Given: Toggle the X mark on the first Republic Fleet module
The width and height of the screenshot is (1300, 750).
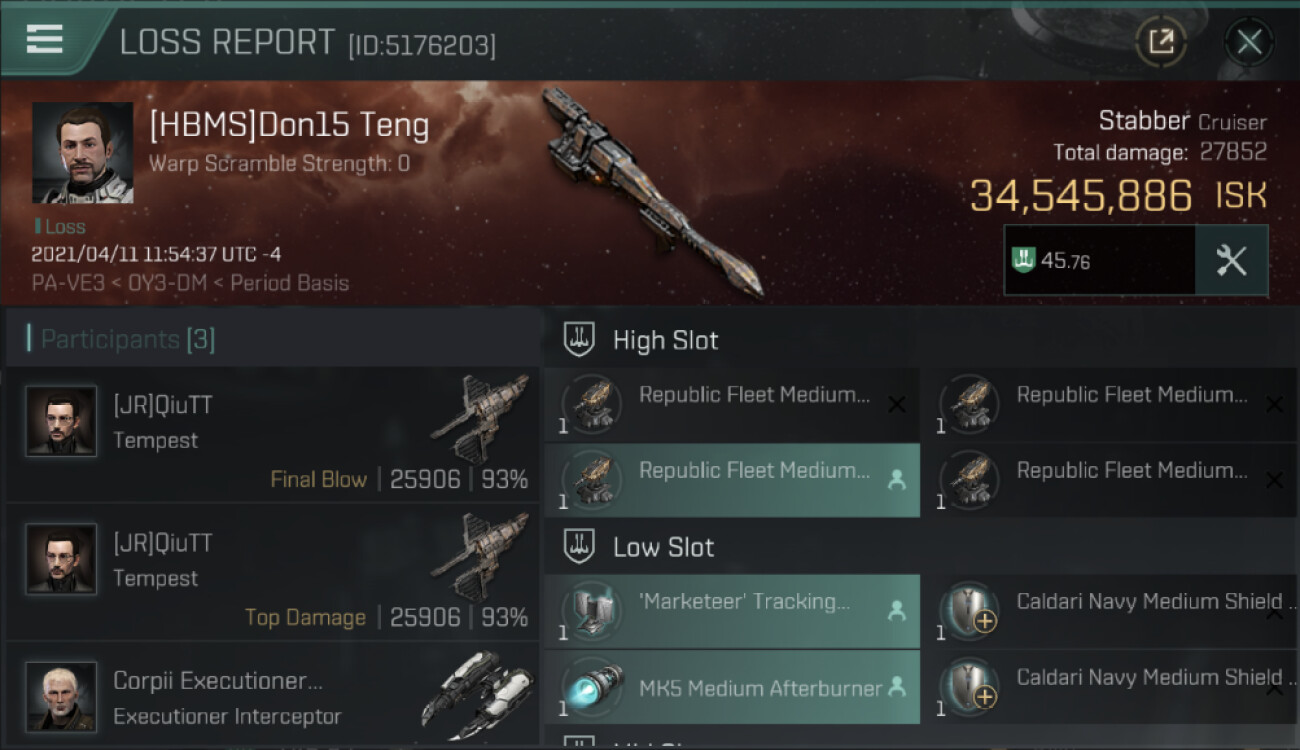Looking at the screenshot, I should tap(897, 404).
